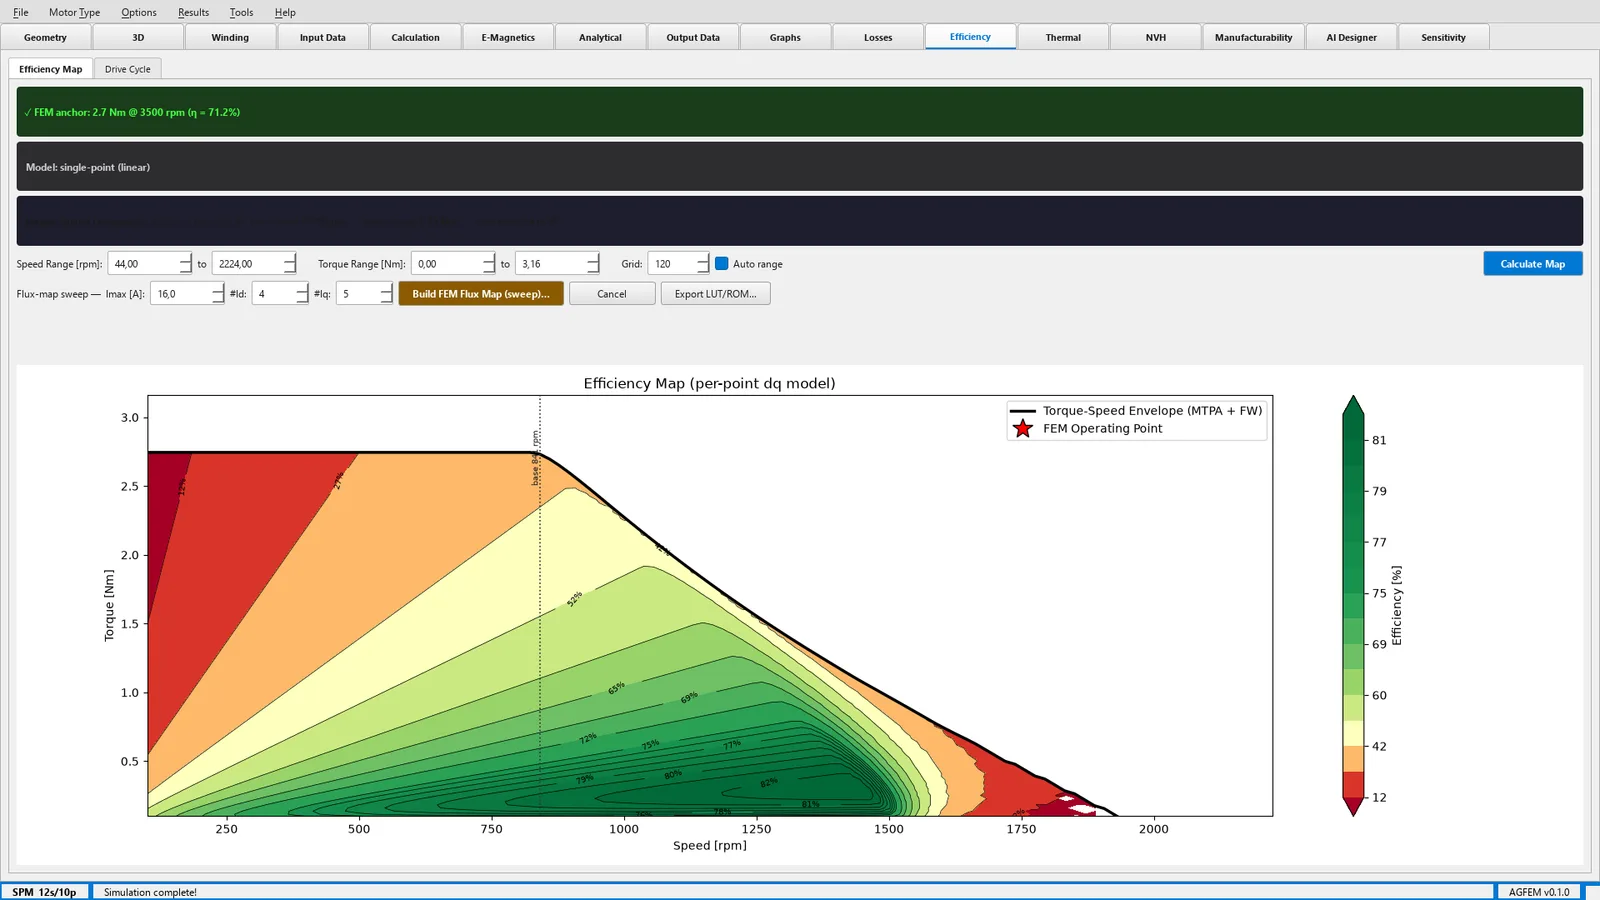1600x900 pixels.
Task: Open the AI Designer tab
Action: 1351,37
